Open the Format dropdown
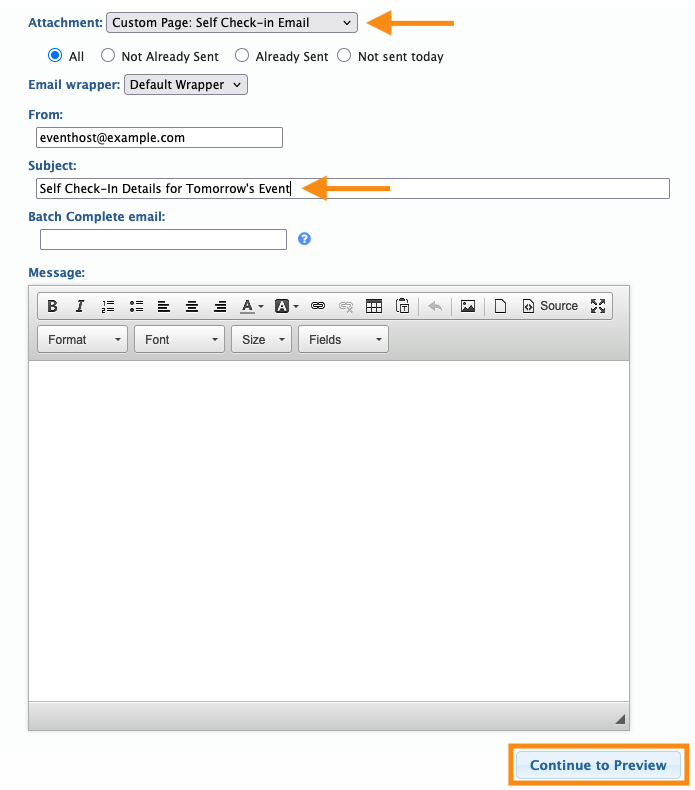 (83, 340)
